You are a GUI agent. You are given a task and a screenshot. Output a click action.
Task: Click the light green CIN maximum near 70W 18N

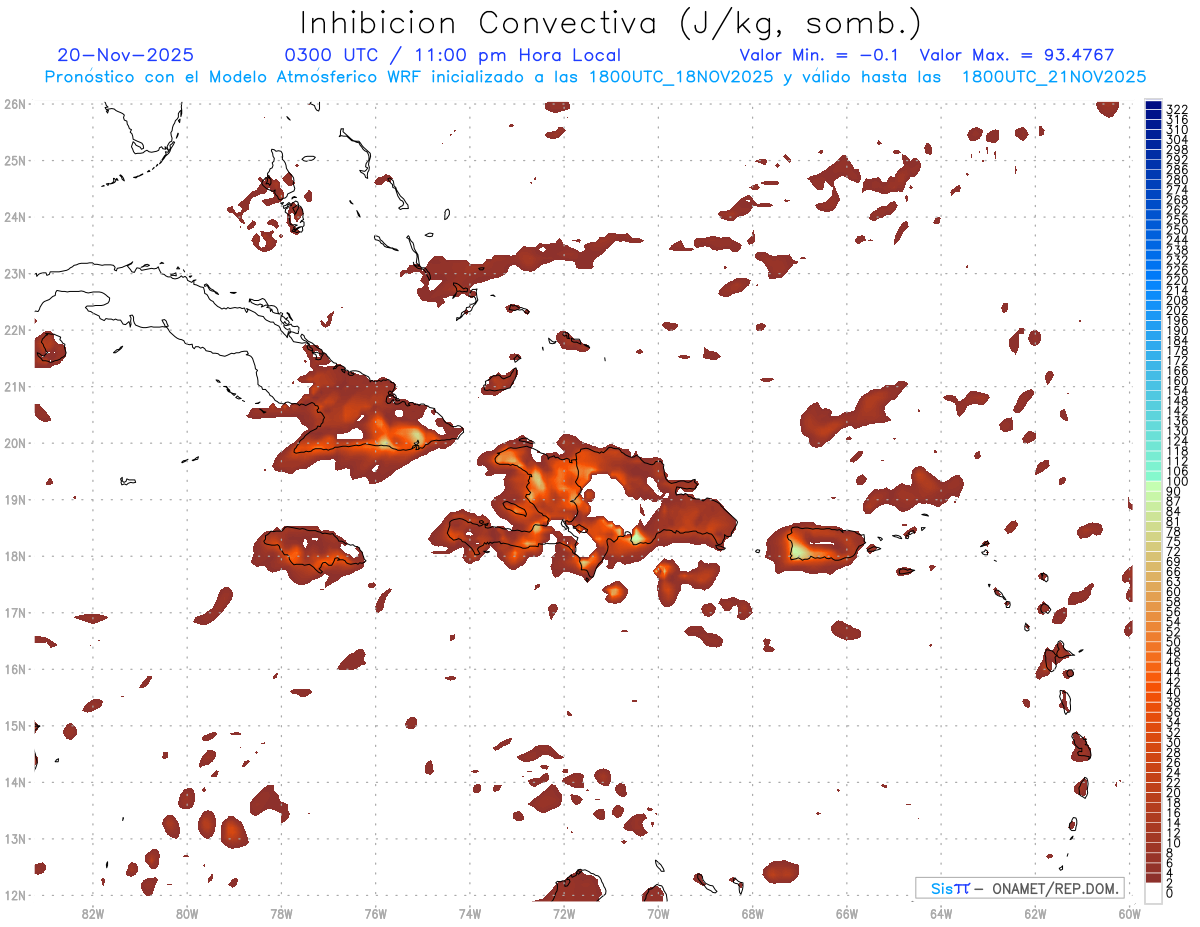point(636,535)
